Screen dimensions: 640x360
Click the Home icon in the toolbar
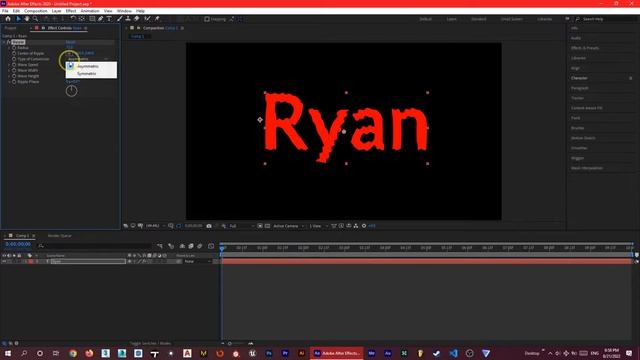[x=8, y=19]
